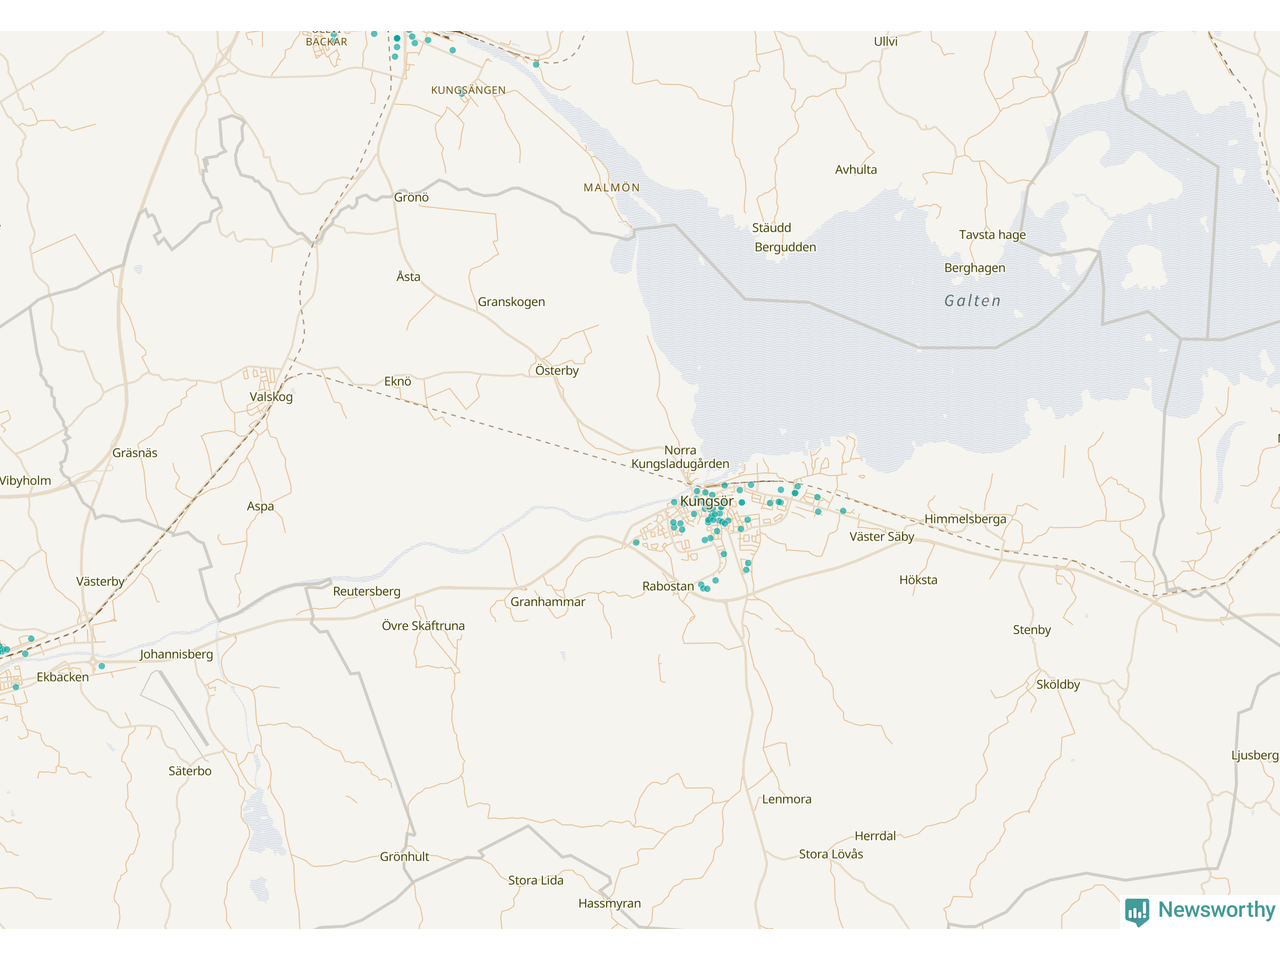Select the Kungsör town label
This screenshot has height=960, width=1280.
pos(706,501)
